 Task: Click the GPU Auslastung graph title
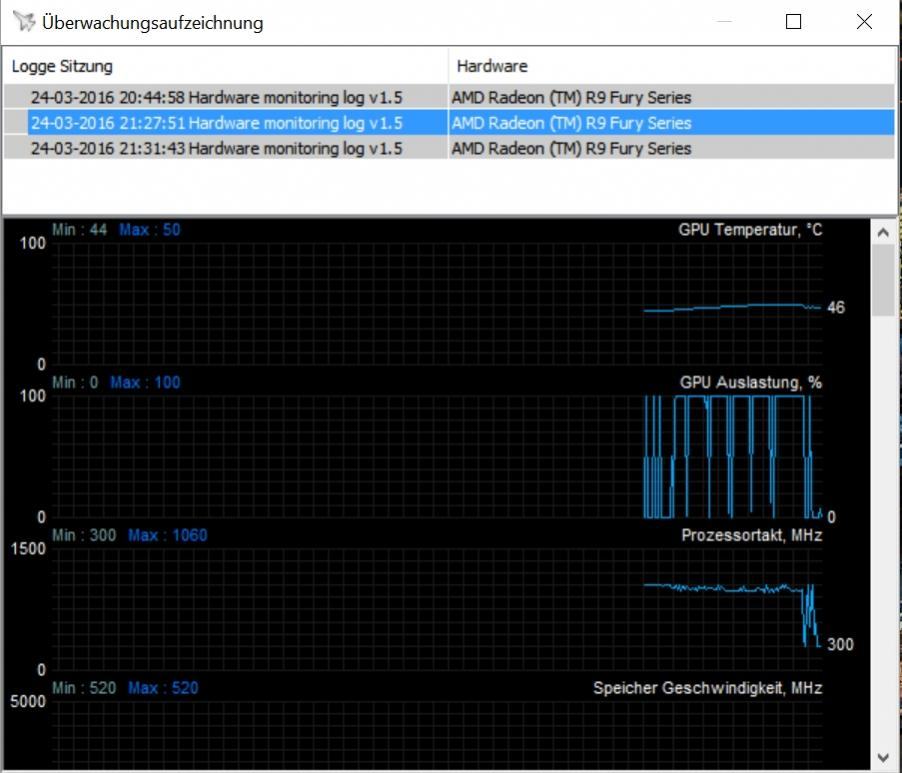[x=751, y=382]
